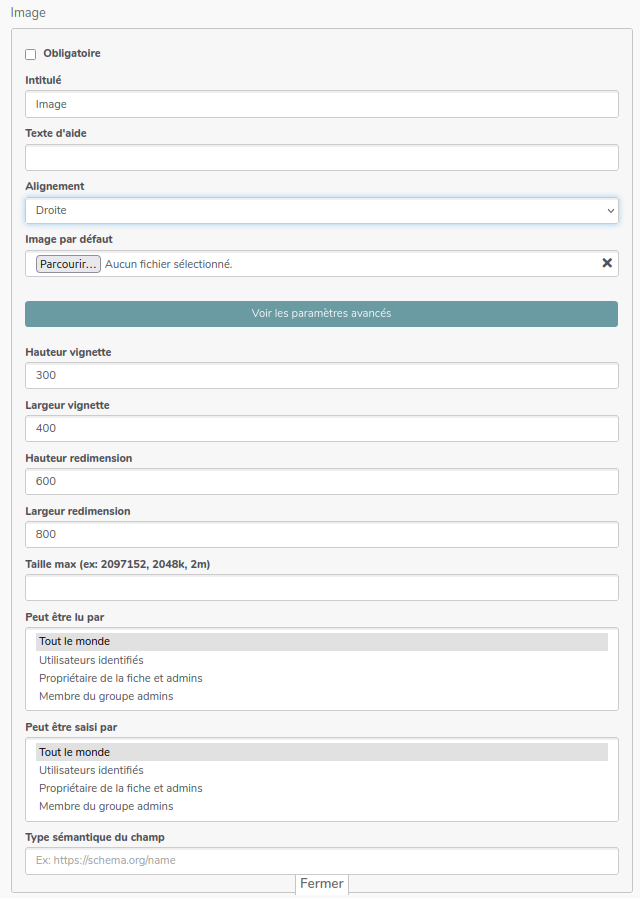Choose Propriétaire de la fiche for saisi par
Viewport: 640px width, 898px height.
(x=120, y=788)
